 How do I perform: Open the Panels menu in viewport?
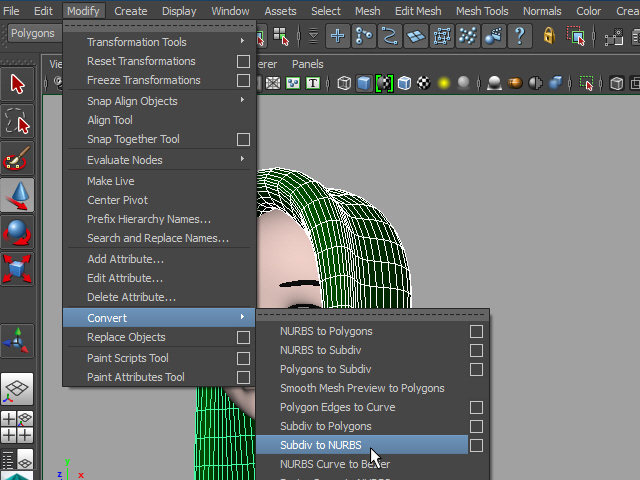(x=307, y=64)
